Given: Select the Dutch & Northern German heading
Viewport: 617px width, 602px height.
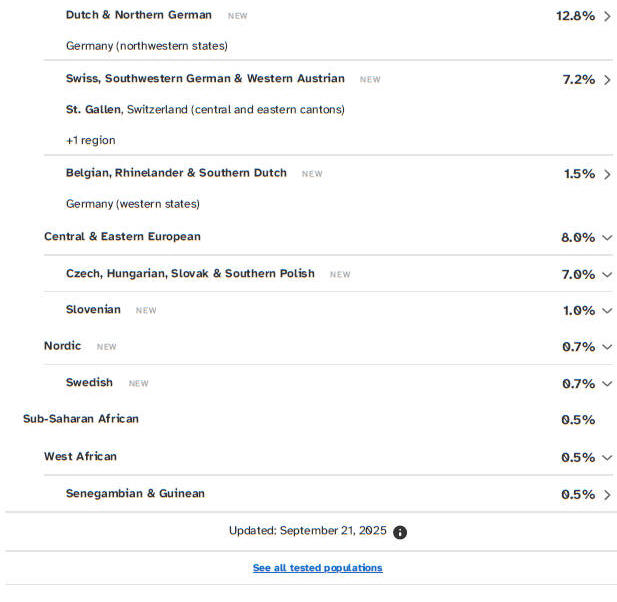Looking at the screenshot, I should tap(139, 15).
